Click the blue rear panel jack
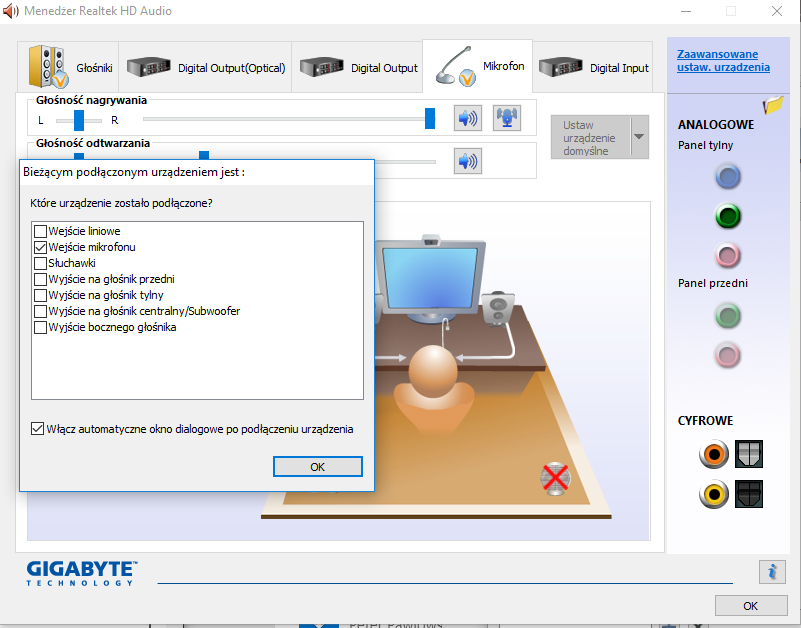 tap(728, 177)
